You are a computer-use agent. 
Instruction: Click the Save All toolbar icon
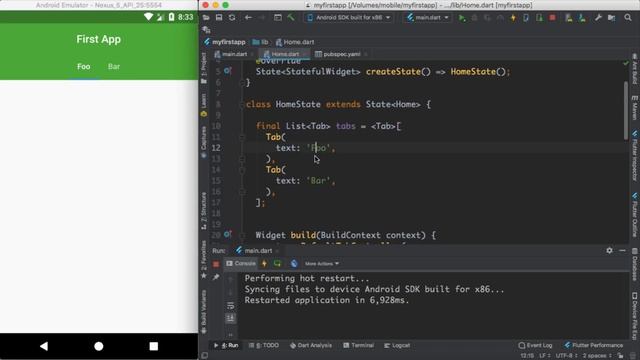click(x=219, y=18)
